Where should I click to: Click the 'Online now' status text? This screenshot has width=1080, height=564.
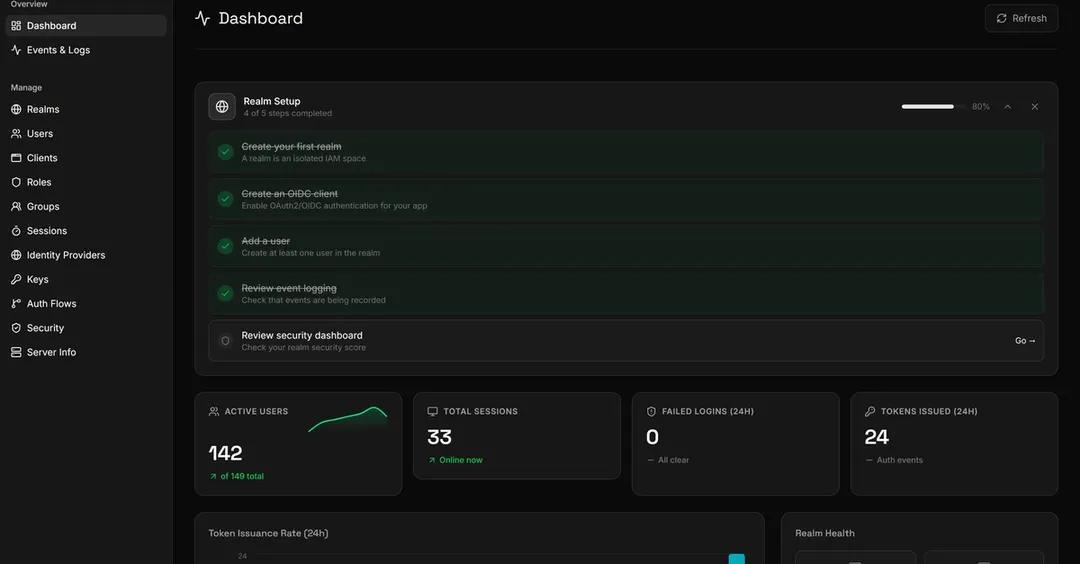point(461,460)
